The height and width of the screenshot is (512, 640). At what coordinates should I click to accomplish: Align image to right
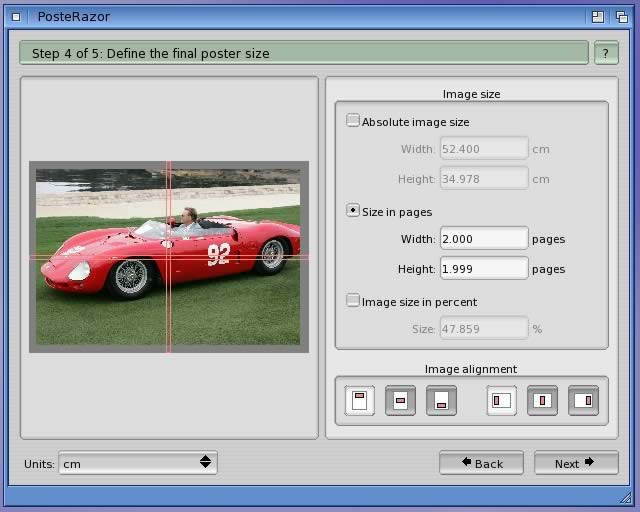583,400
